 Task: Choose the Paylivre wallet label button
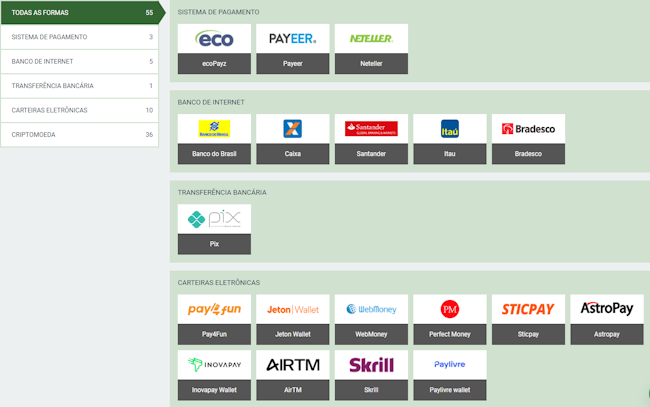pos(450,390)
